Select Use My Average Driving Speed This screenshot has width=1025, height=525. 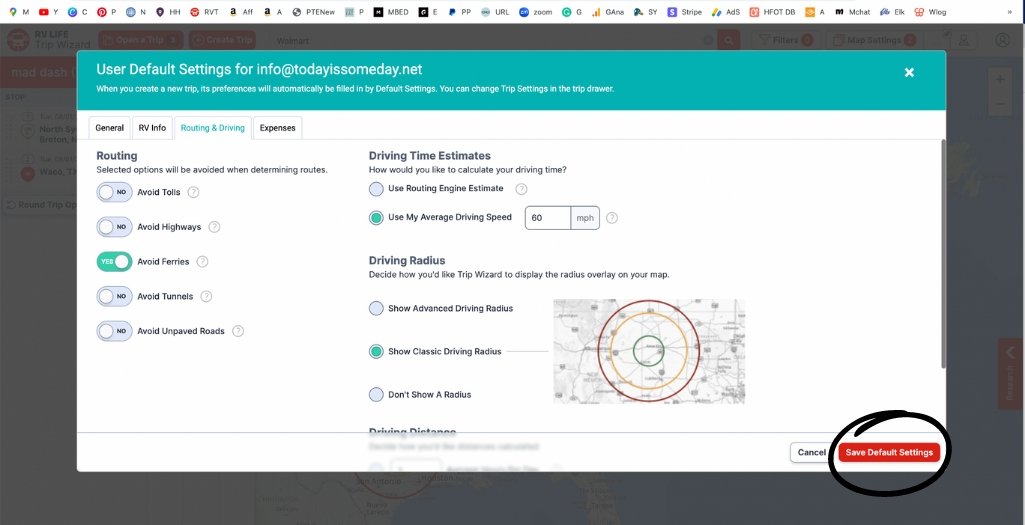pos(376,218)
